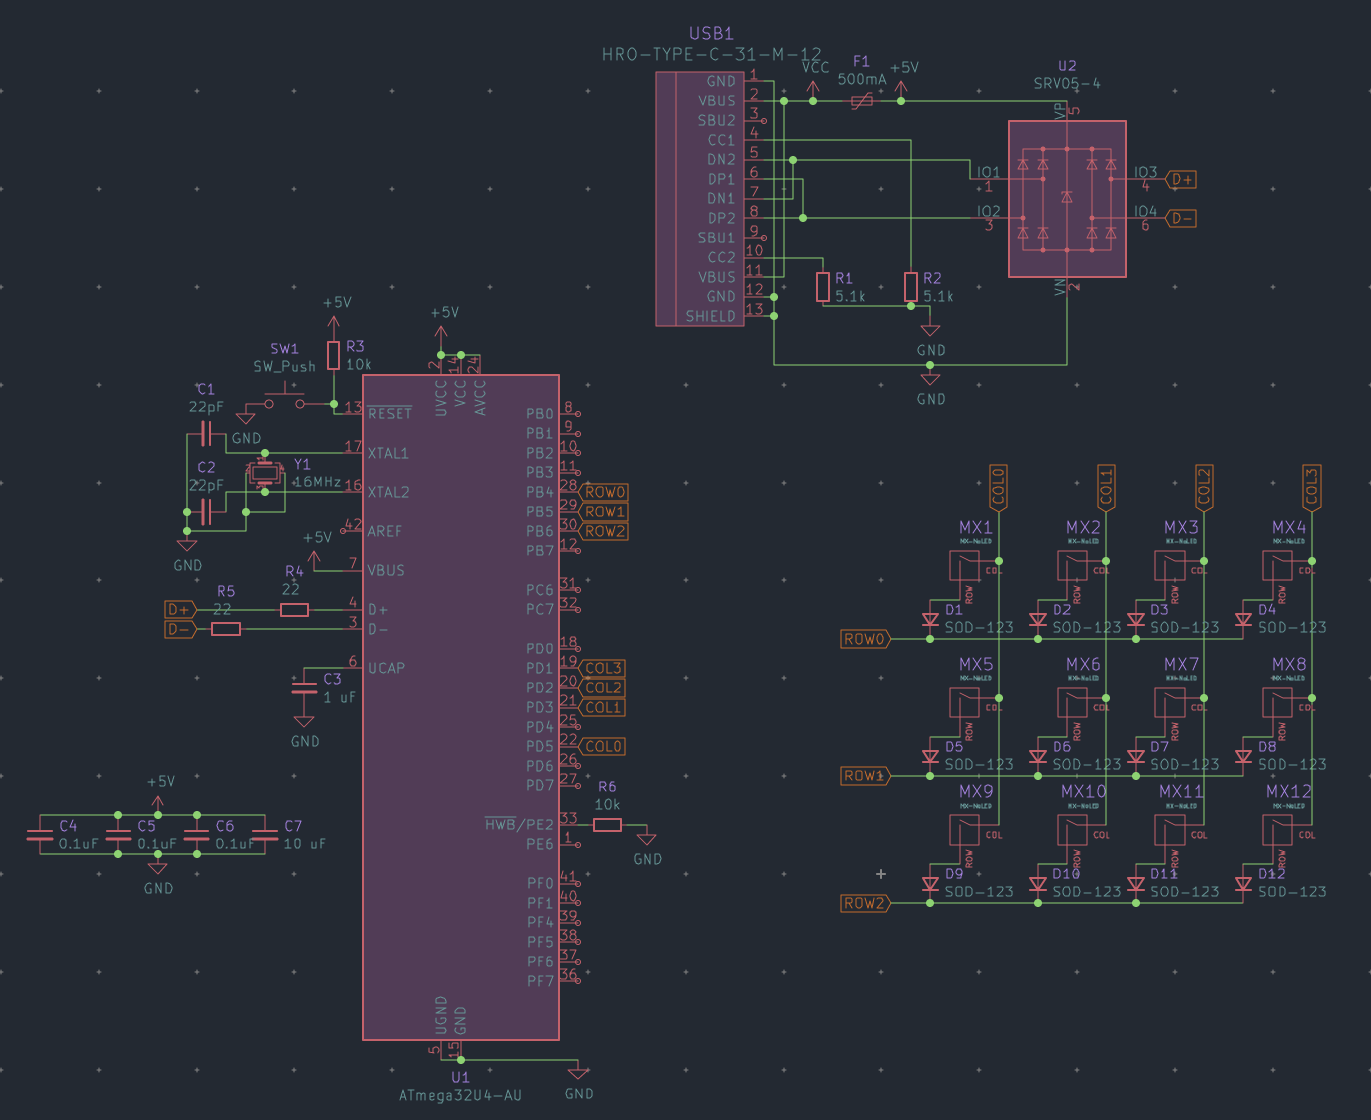Click the MX12 key switch symbol
Image resolution: width=1371 pixels, height=1120 pixels.
pyautogui.click(x=1278, y=830)
